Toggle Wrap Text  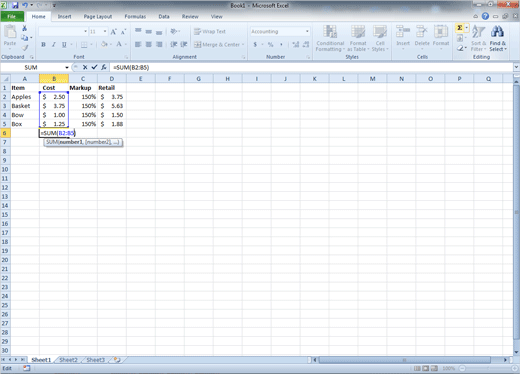click(210, 31)
